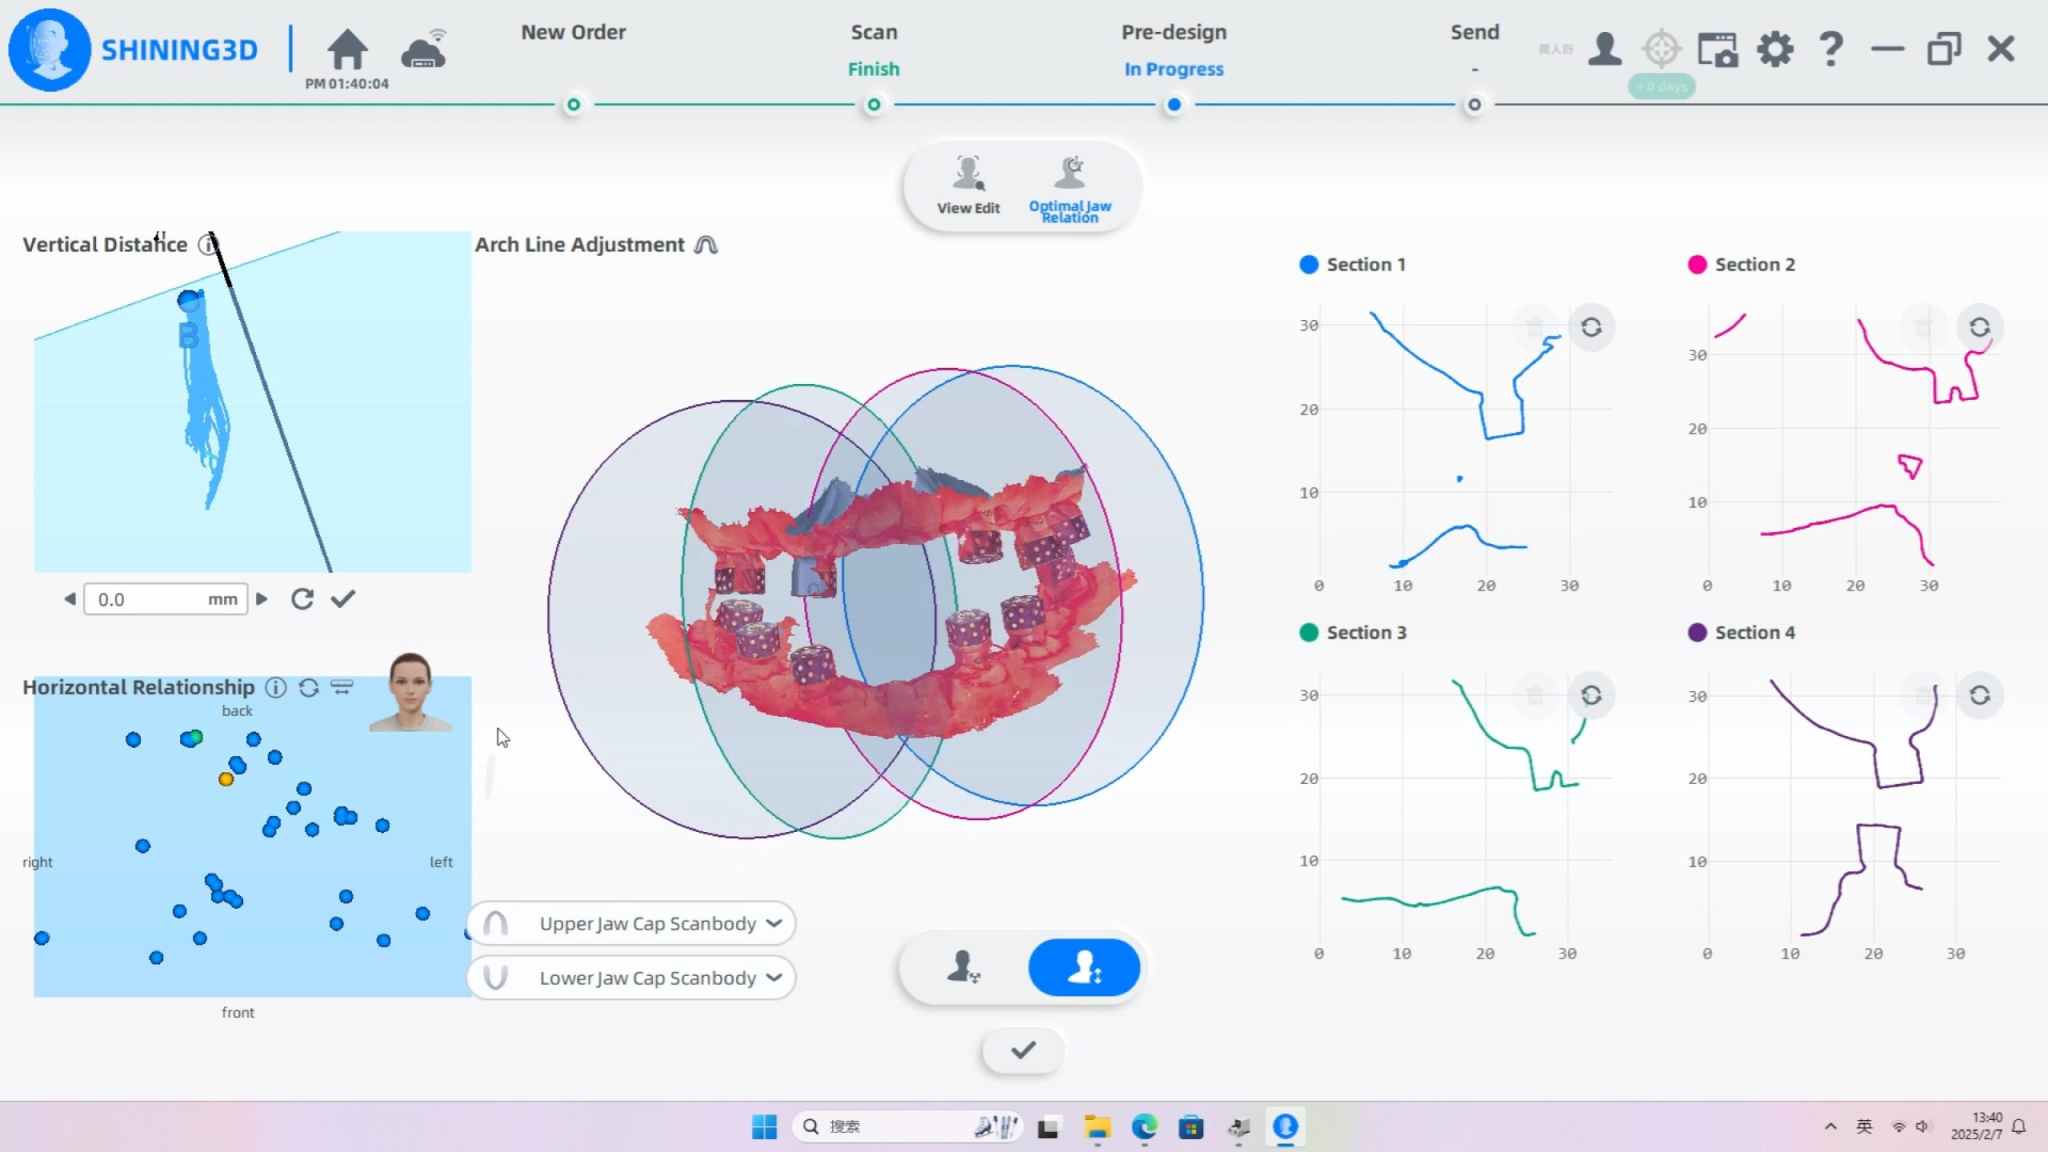
Task: Increase vertical distance with right arrow
Action: (x=262, y=599)
